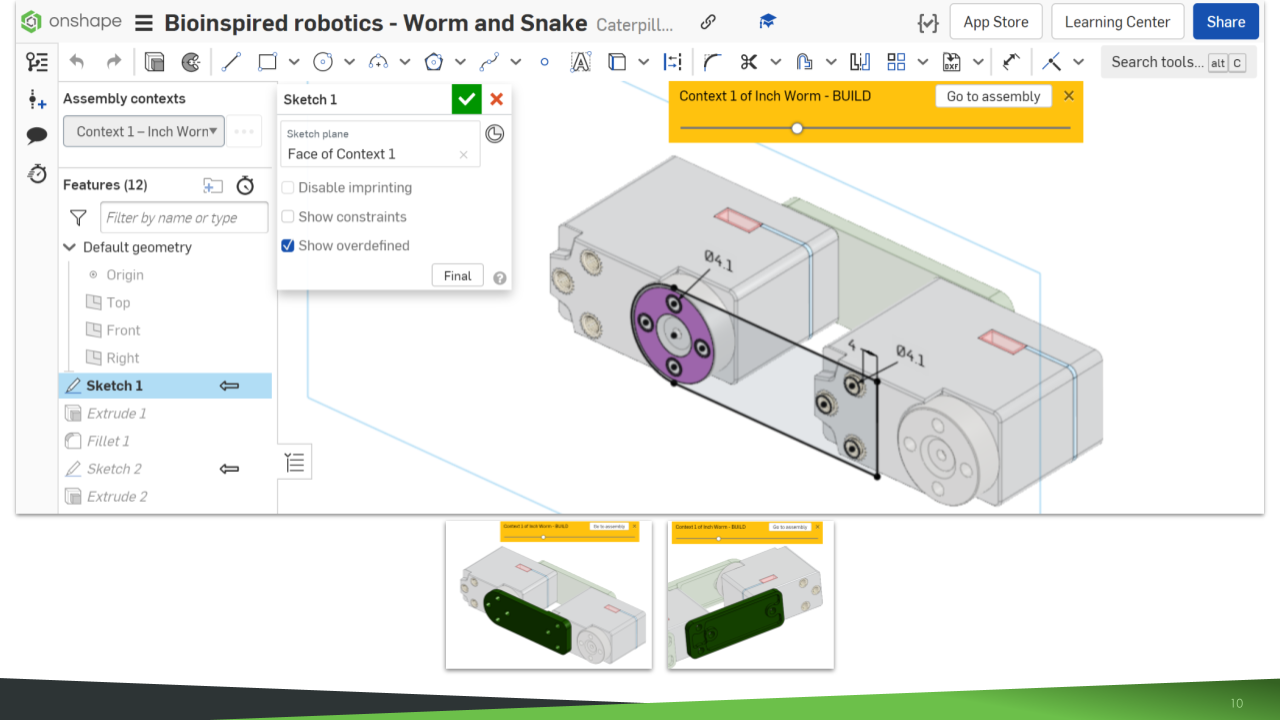Open the Learning Center
This screenshot has height=720, width=1280.
click(1117, 21)
